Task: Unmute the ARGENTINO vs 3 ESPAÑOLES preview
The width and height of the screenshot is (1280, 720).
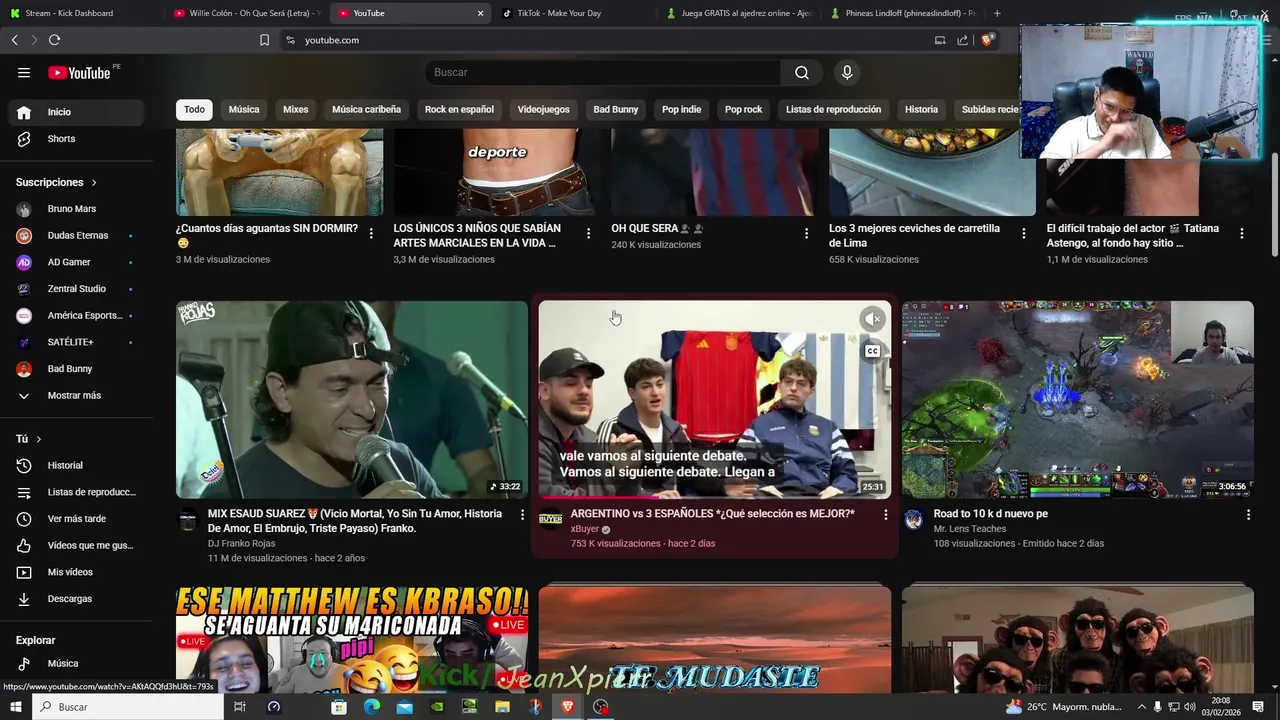Action: pos(873,319)
